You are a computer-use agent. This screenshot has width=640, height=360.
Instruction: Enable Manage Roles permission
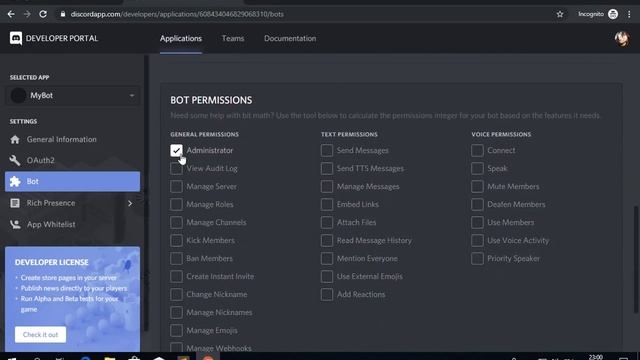click(x=176, y=204)
